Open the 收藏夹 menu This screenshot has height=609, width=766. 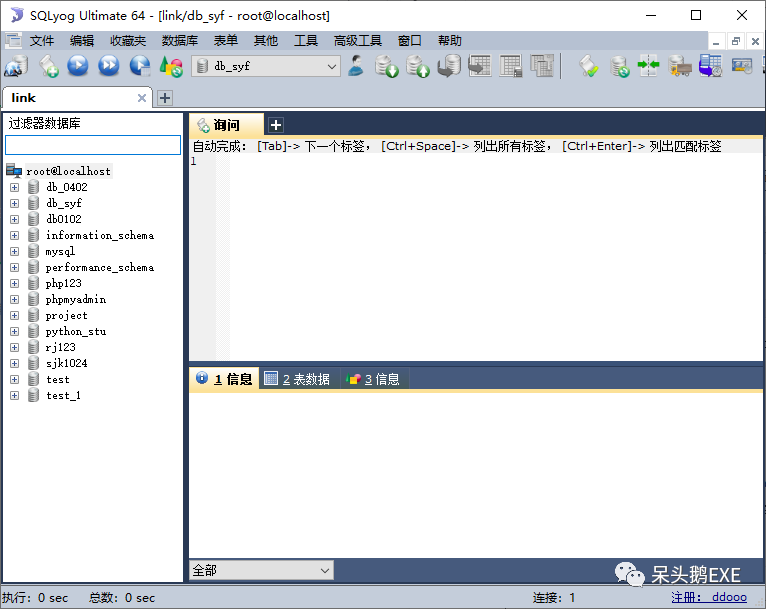point(128,41)
